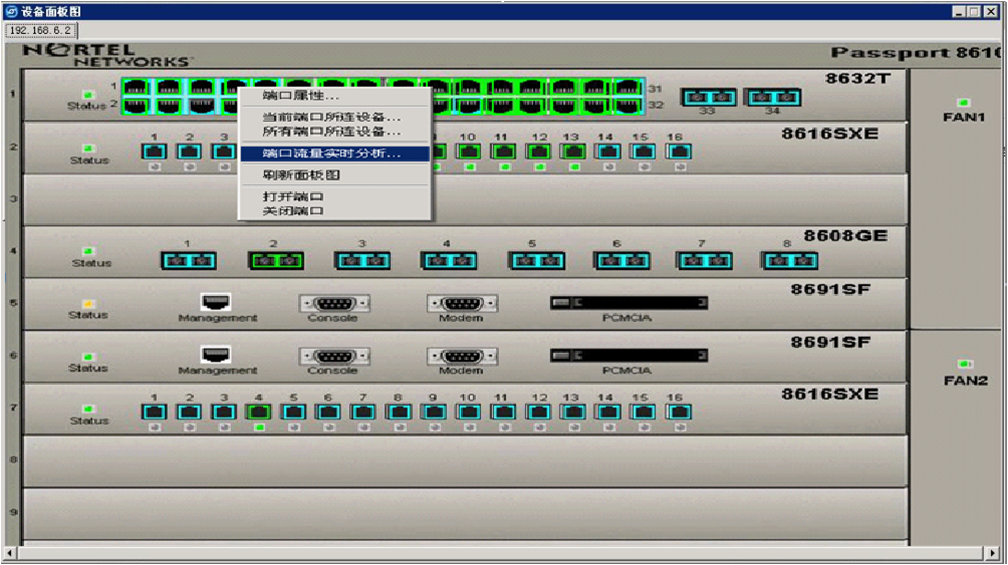Screen dimensions: 1008x565
Task: Choose 端口属性... from the context menu
Action: coord(300,96)
